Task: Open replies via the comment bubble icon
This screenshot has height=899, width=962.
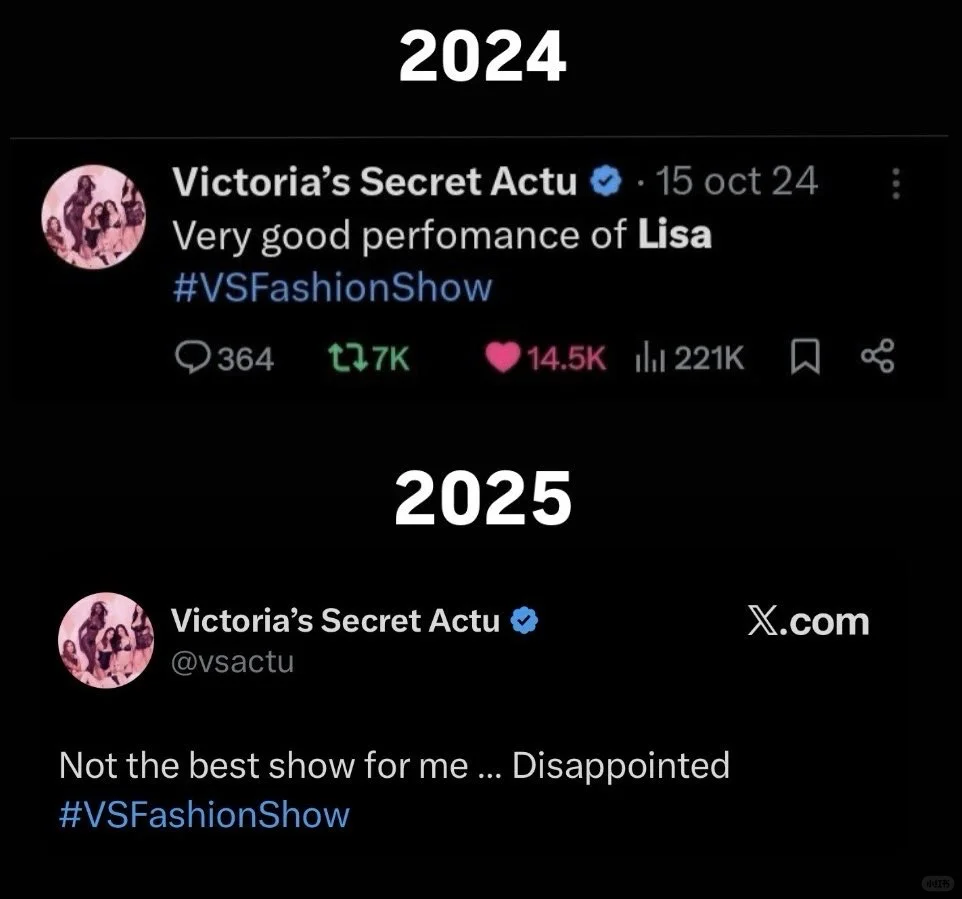Action: coord(193,357)
